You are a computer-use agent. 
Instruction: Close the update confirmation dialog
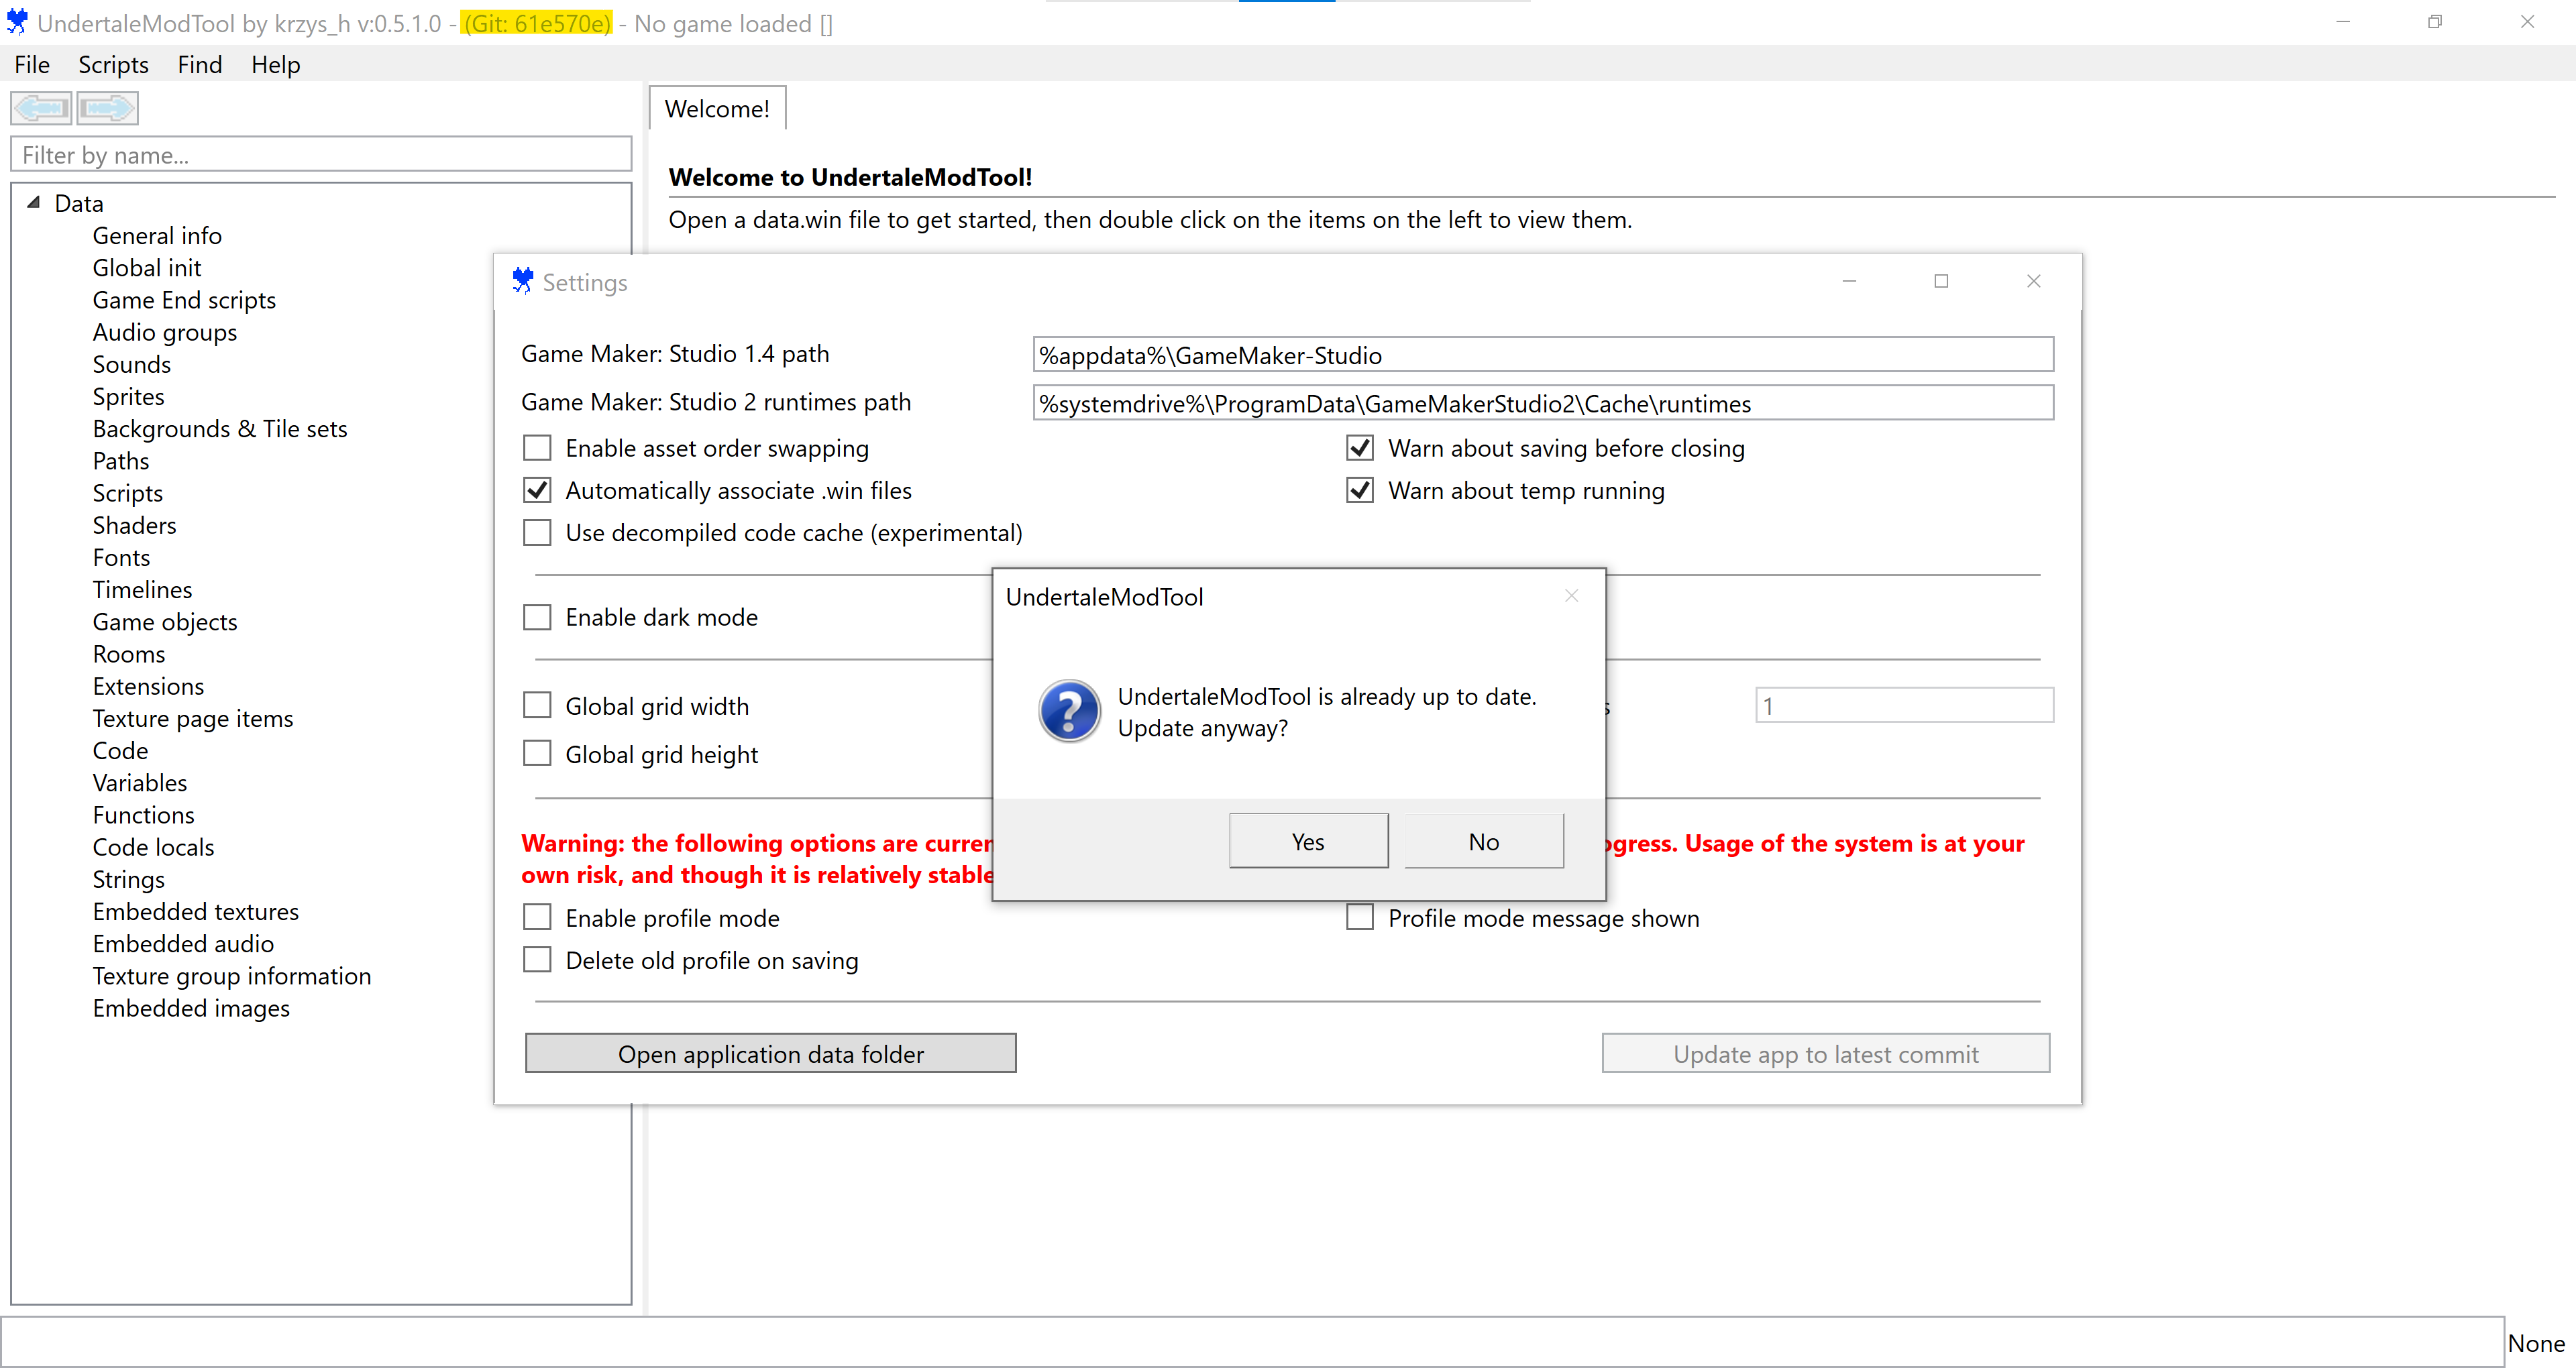point(1571,596)
